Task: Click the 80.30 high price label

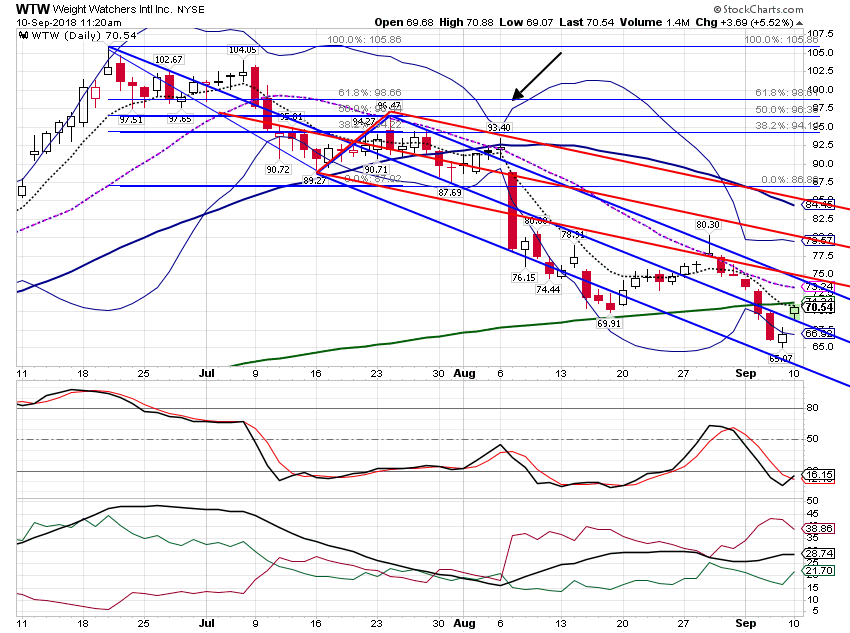Action: 708,224
